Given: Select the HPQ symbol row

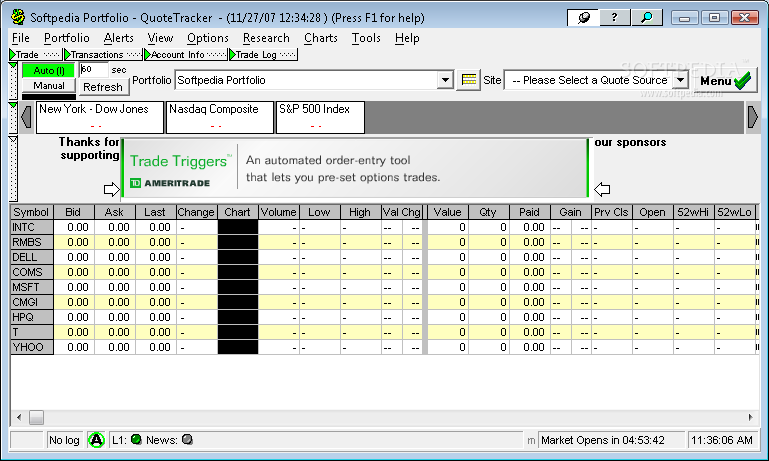Looking at the screenshot, I should coord(32,317).
